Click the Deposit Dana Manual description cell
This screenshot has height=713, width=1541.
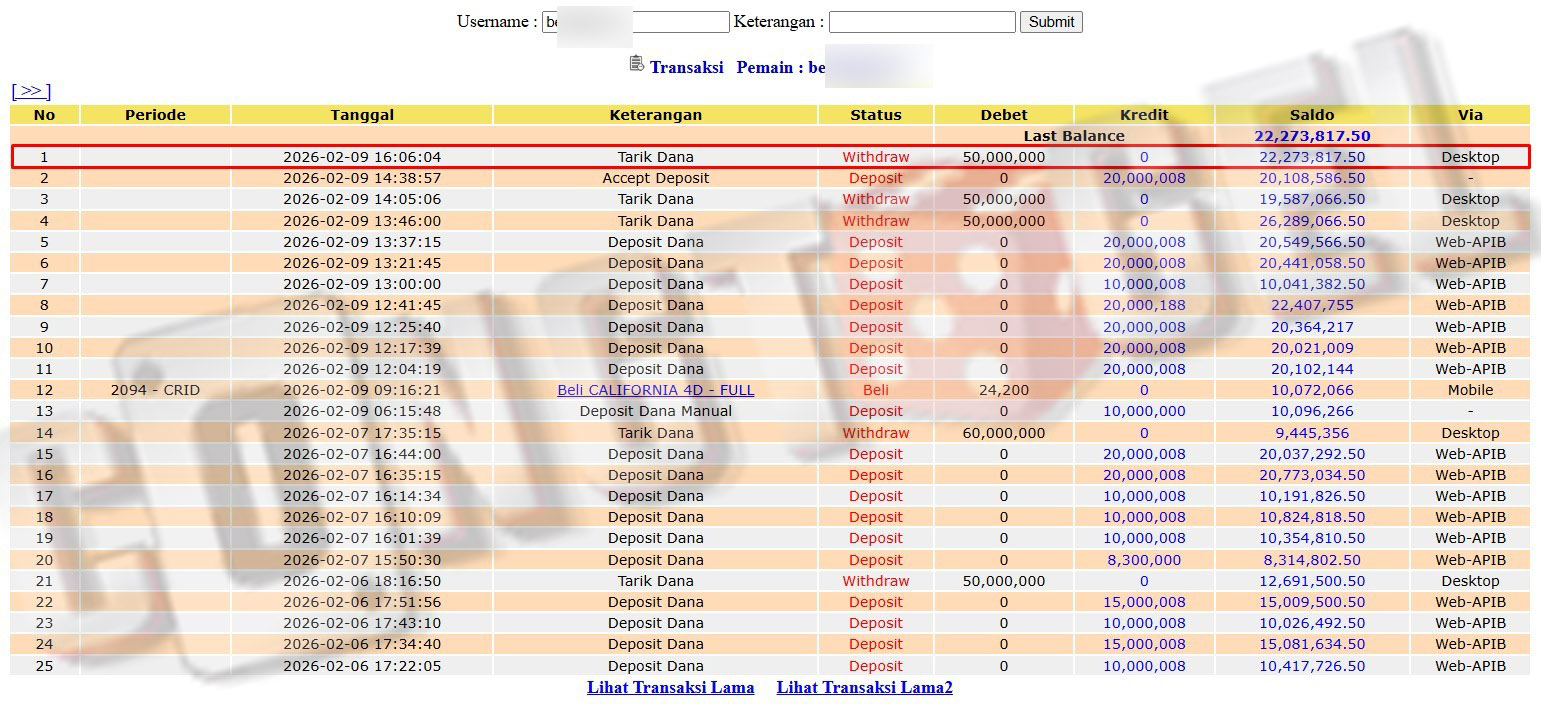pyautogui.click(x=655, y=411)
